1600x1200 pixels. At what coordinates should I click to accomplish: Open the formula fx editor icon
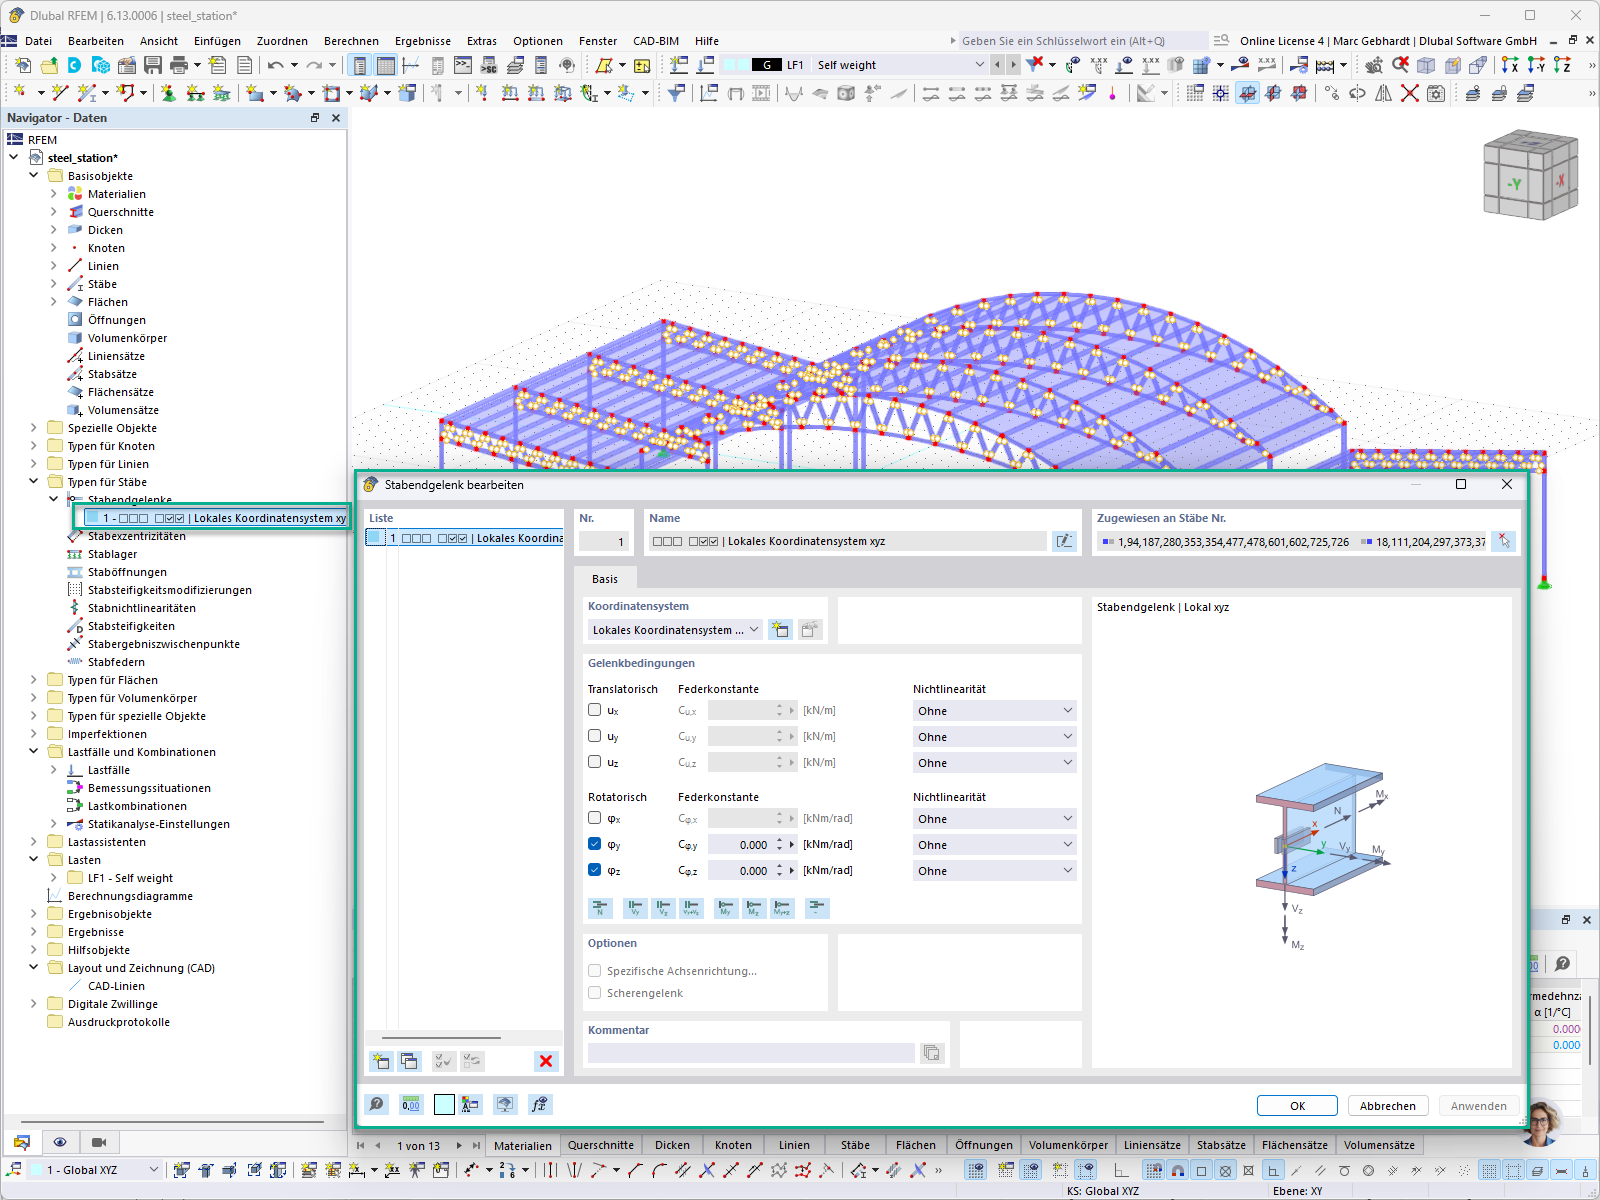(x=540, y=1104)
